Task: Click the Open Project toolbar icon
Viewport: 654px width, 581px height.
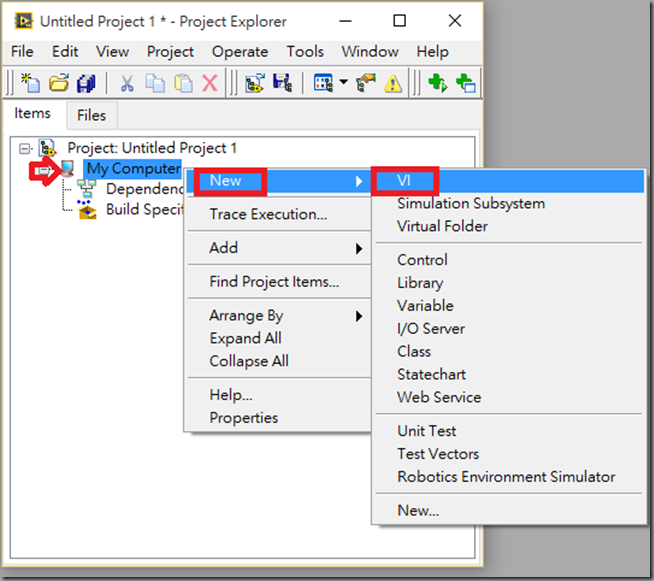Action: (x=254, y=83)
